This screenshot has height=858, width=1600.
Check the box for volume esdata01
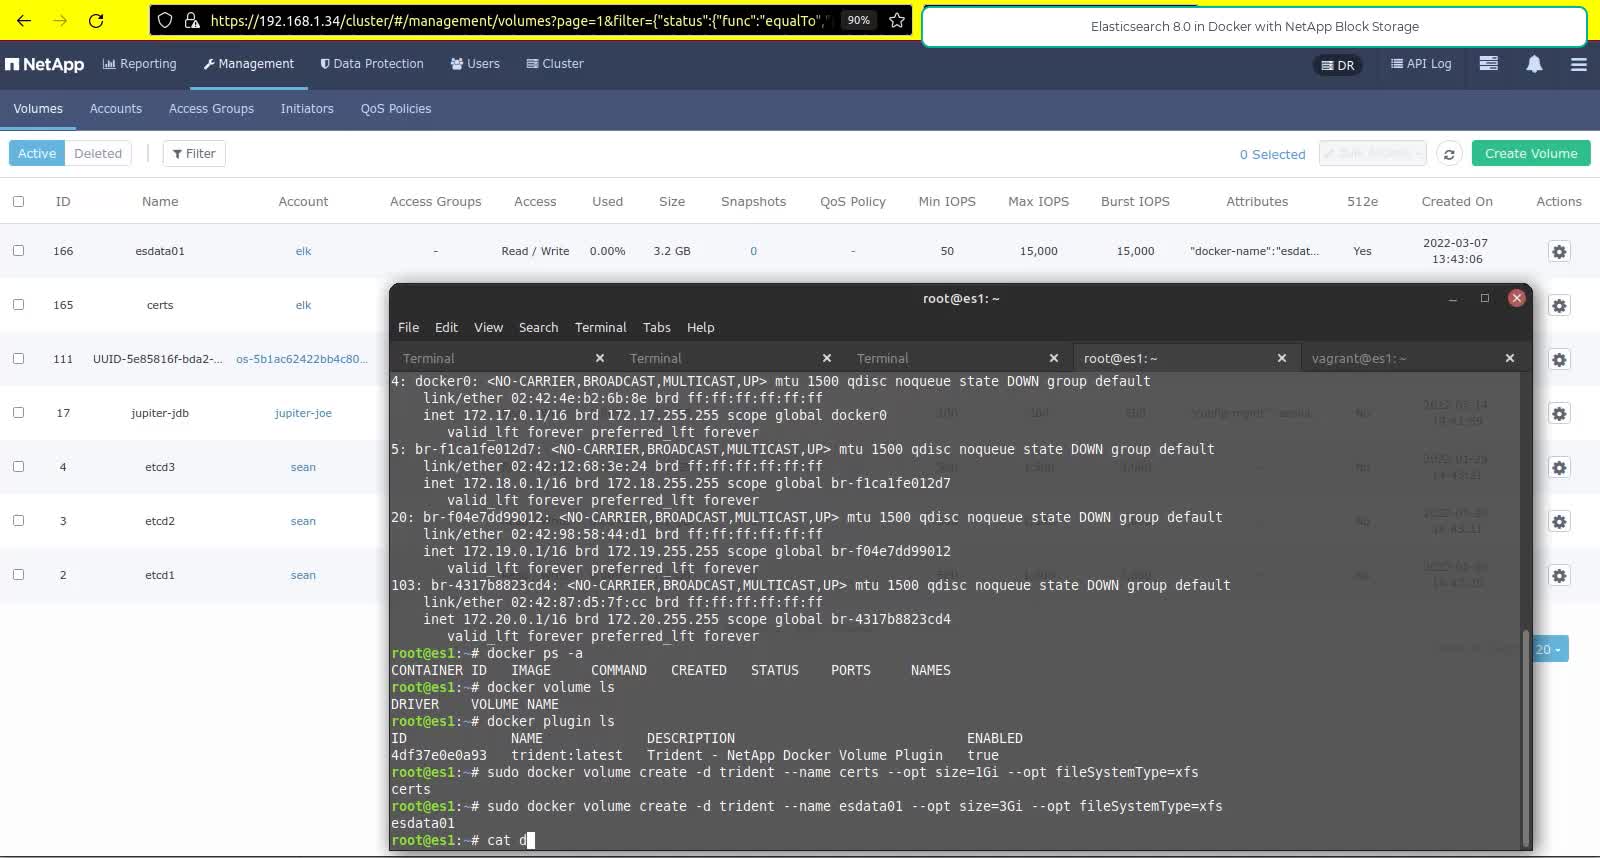pos(18,250)
